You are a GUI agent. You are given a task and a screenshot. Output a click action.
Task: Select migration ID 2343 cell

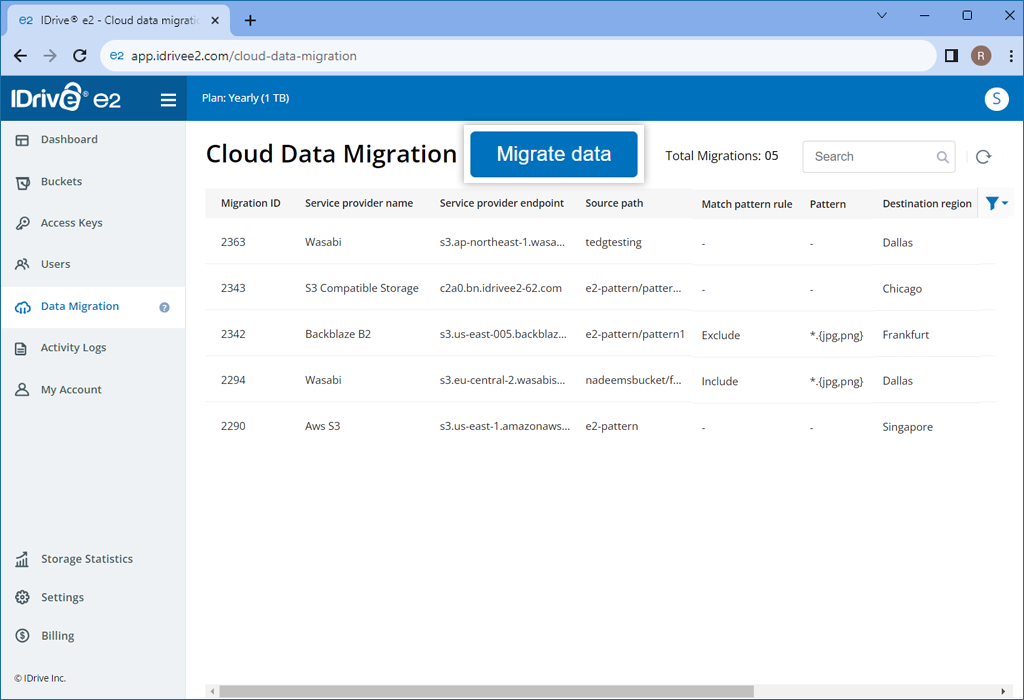coord(233,288)
